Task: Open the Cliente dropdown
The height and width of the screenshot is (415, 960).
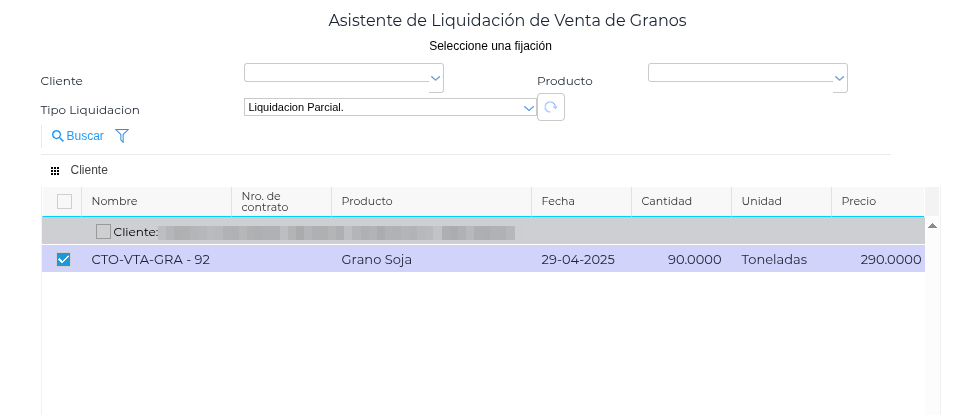Action: pyautogui.click(x=435, y=77)
